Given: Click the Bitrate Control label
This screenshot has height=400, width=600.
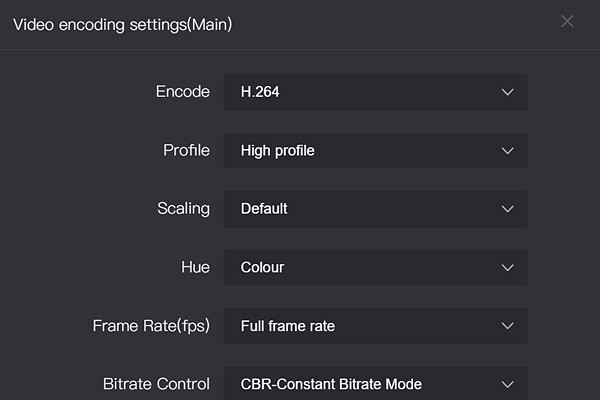Looking at the screenshot, I should coord(156,384).
